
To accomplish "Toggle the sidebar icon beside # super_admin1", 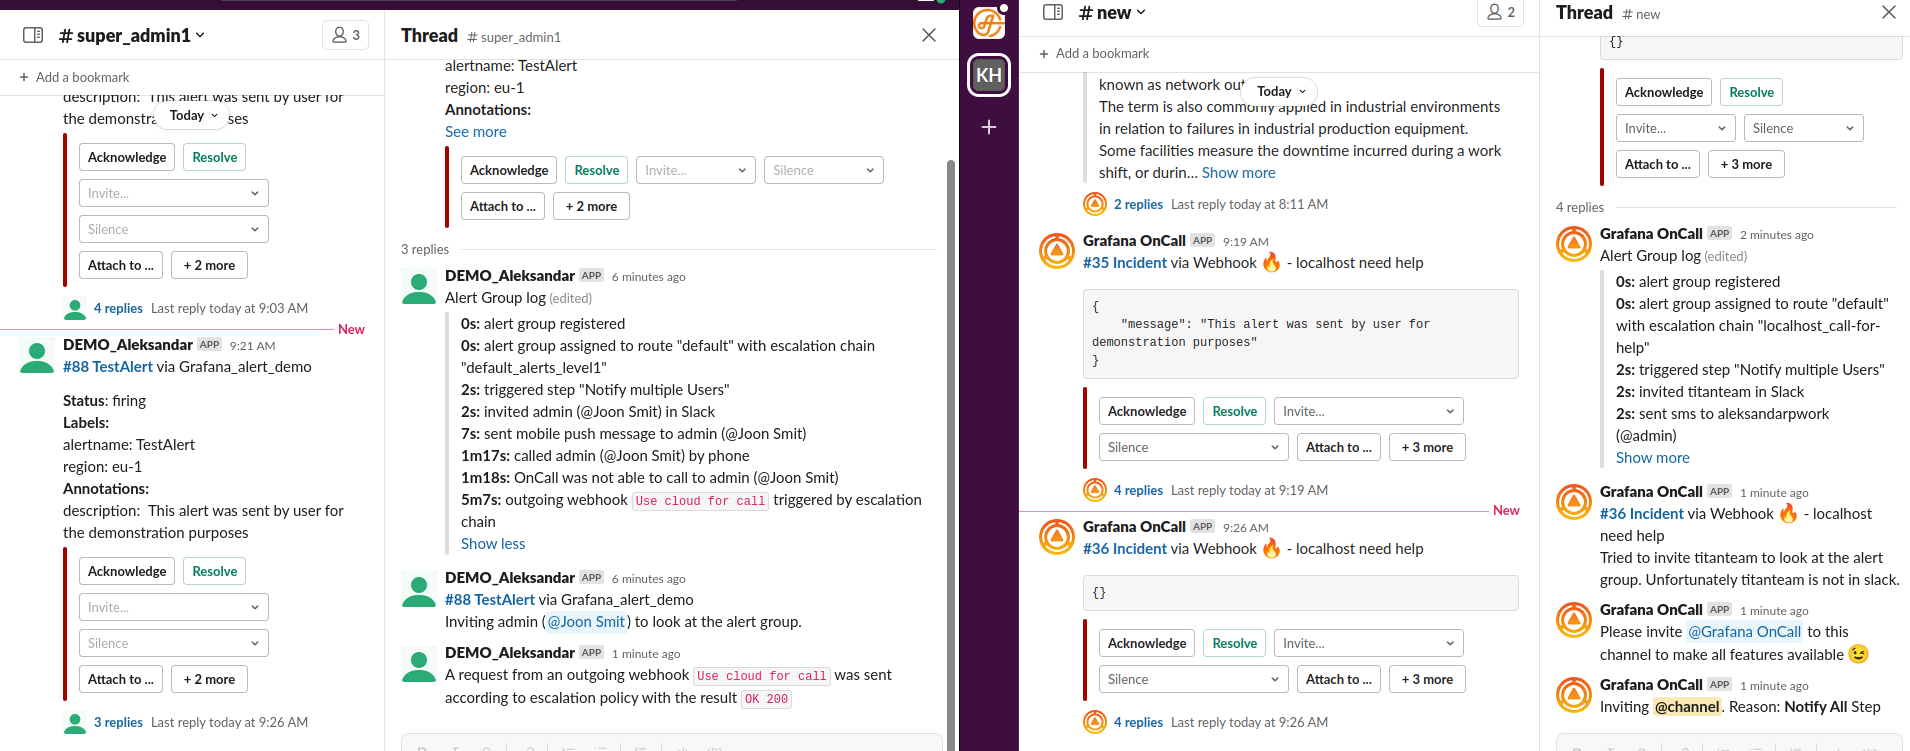I will coord(33,35).
